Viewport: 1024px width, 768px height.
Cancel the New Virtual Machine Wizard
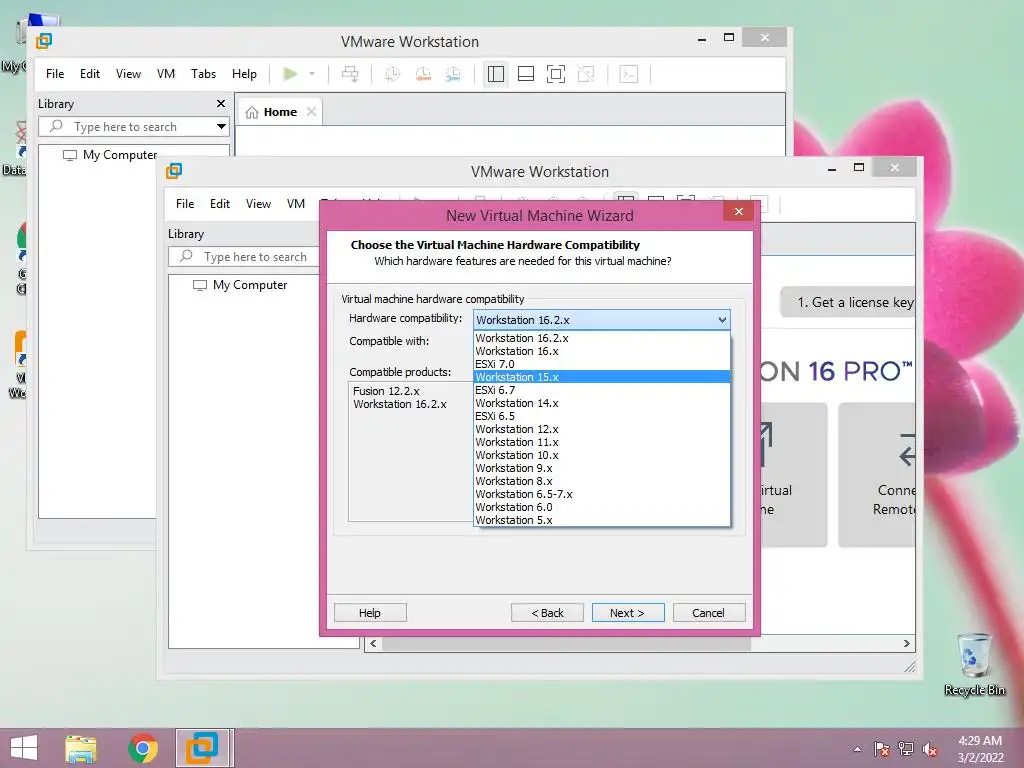pyautogui.click(x=709, y=613)
